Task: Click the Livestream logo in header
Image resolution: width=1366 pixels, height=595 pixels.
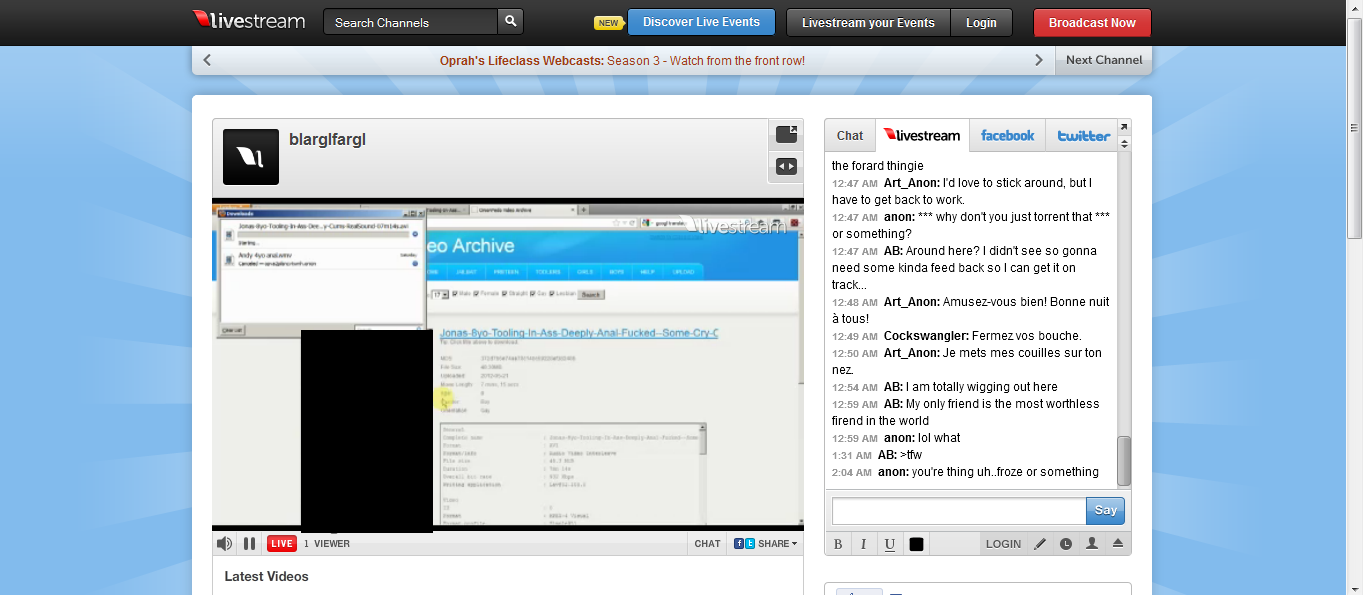Action: (x=249, y=21)
